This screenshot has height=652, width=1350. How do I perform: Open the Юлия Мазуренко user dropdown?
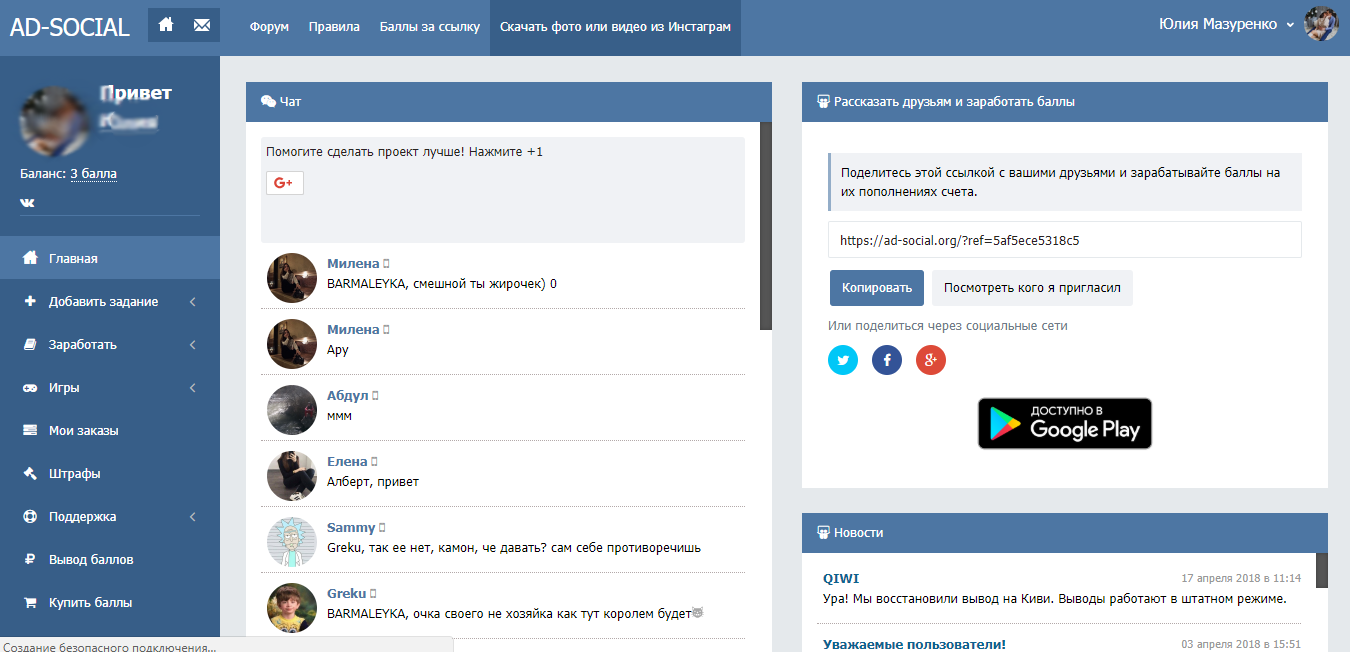(x=1226, y=24)
